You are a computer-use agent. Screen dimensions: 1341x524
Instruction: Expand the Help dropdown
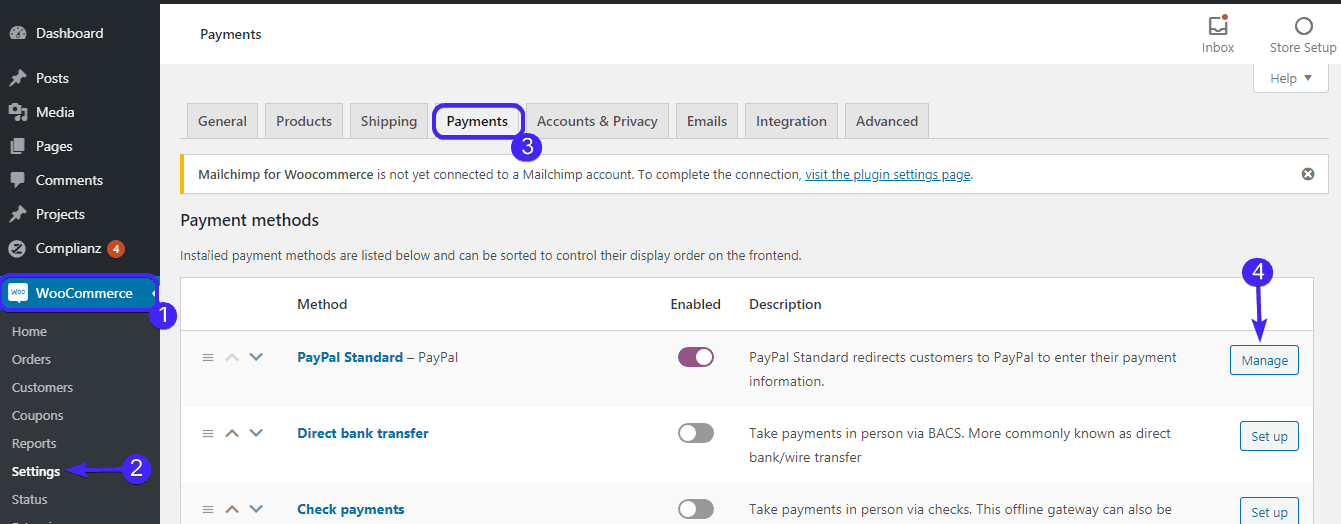point(1291,78)
